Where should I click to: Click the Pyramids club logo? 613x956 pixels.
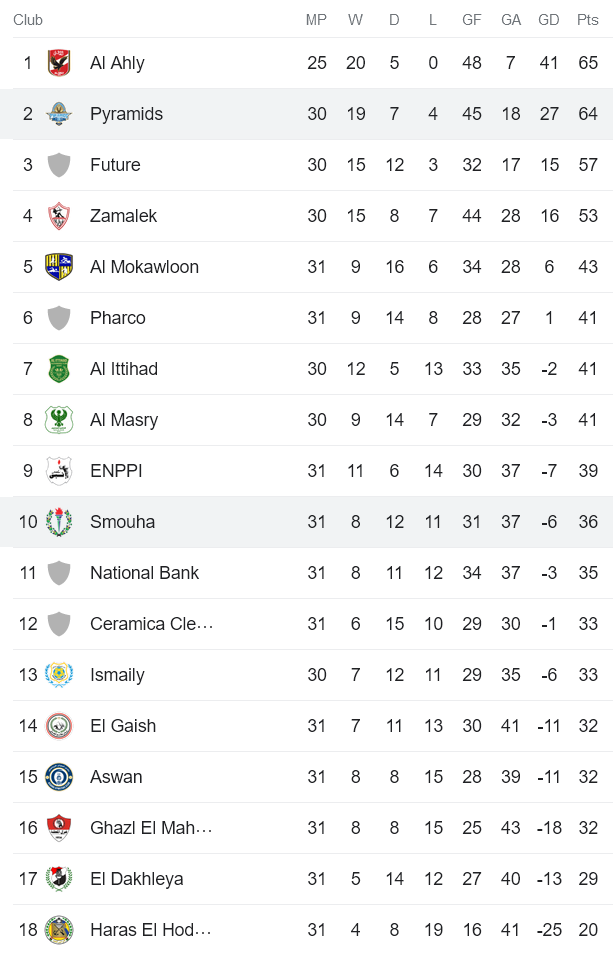(59, 114)
